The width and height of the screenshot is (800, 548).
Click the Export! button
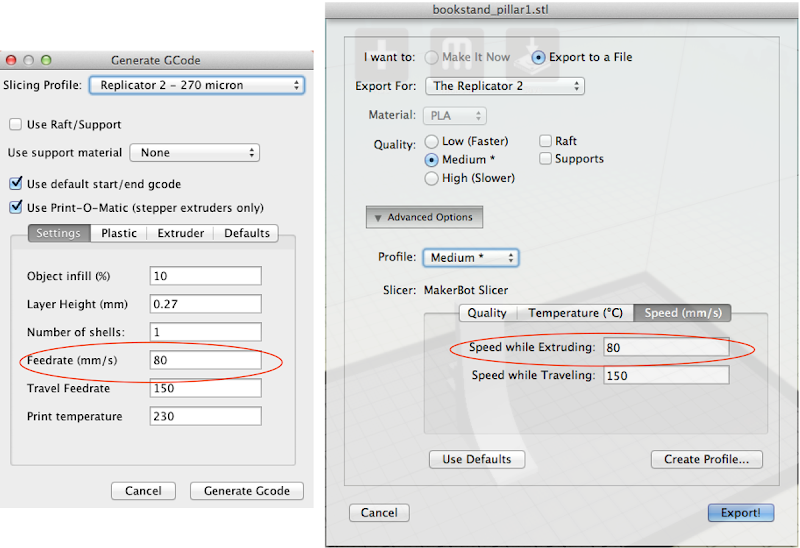coord(741,513)
